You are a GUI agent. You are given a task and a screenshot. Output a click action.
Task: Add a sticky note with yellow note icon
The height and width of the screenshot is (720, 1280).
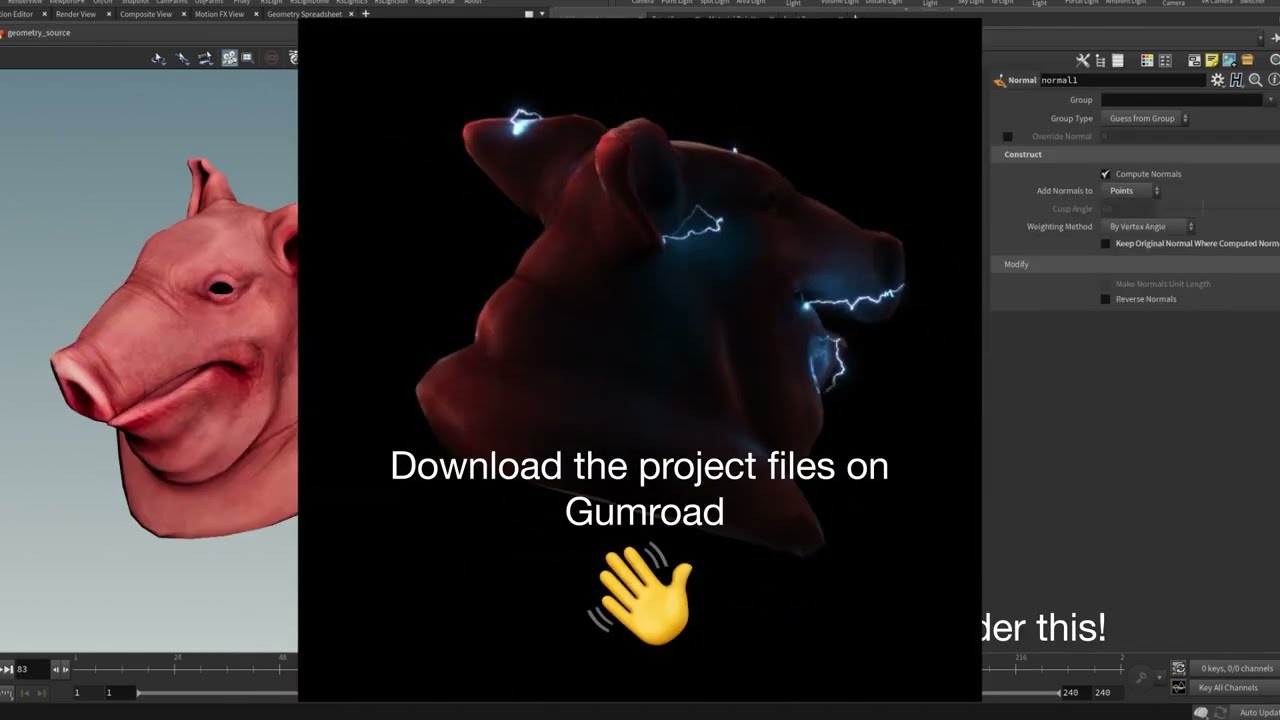point(1211,61)
